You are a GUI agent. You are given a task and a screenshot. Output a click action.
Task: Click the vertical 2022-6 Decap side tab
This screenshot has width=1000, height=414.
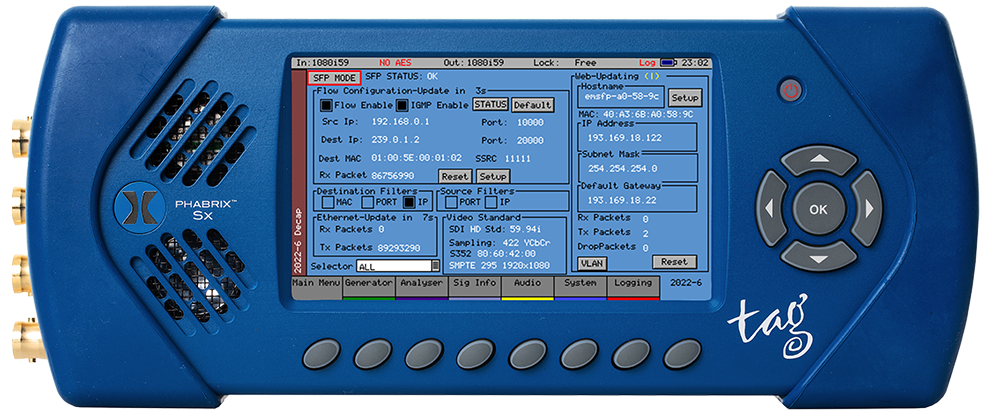click(x=298, y=172)
